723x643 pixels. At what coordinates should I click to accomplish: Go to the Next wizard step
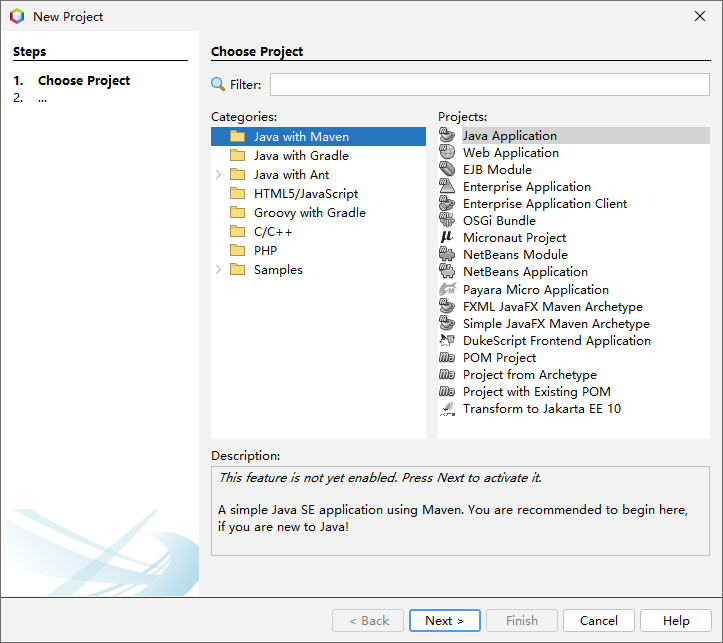click(444, 621)
